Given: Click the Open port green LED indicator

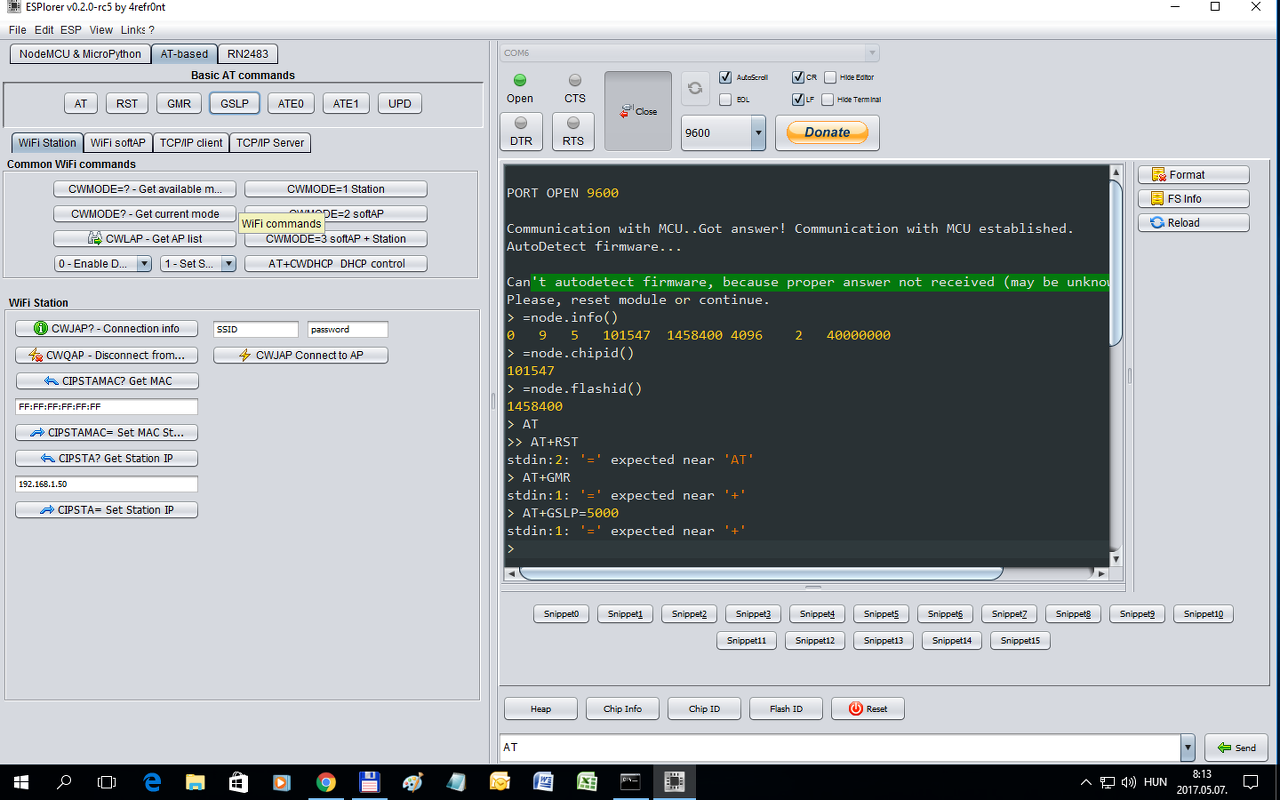Looking at the screenshot, I should 520,80.
